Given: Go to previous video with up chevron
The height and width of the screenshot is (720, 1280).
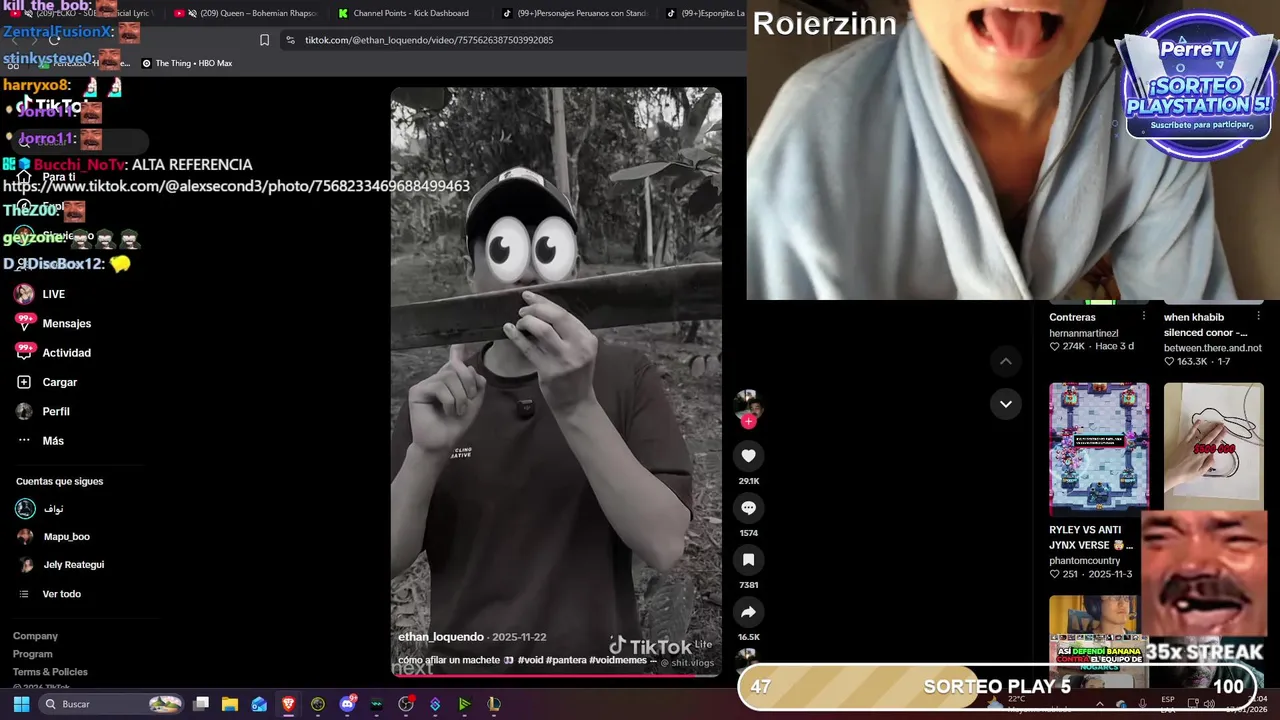Looking at the screenshot, I should pos(1006,361).
